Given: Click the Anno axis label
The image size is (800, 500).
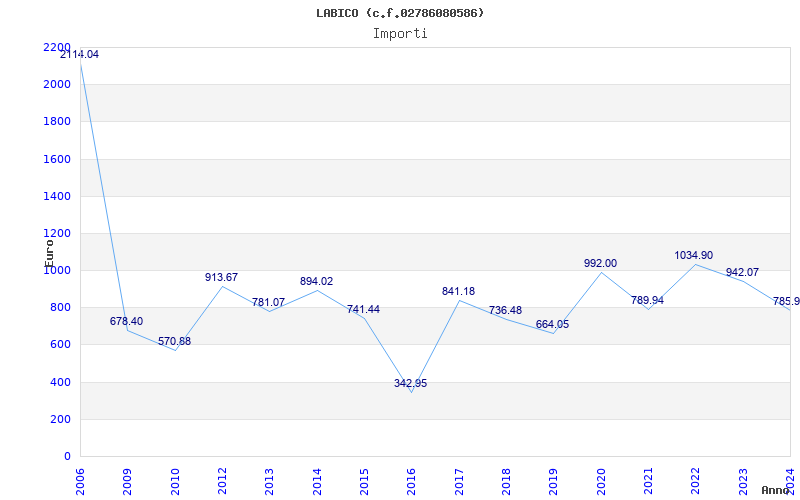Looking at the screenshot, I should coord(775,490).
